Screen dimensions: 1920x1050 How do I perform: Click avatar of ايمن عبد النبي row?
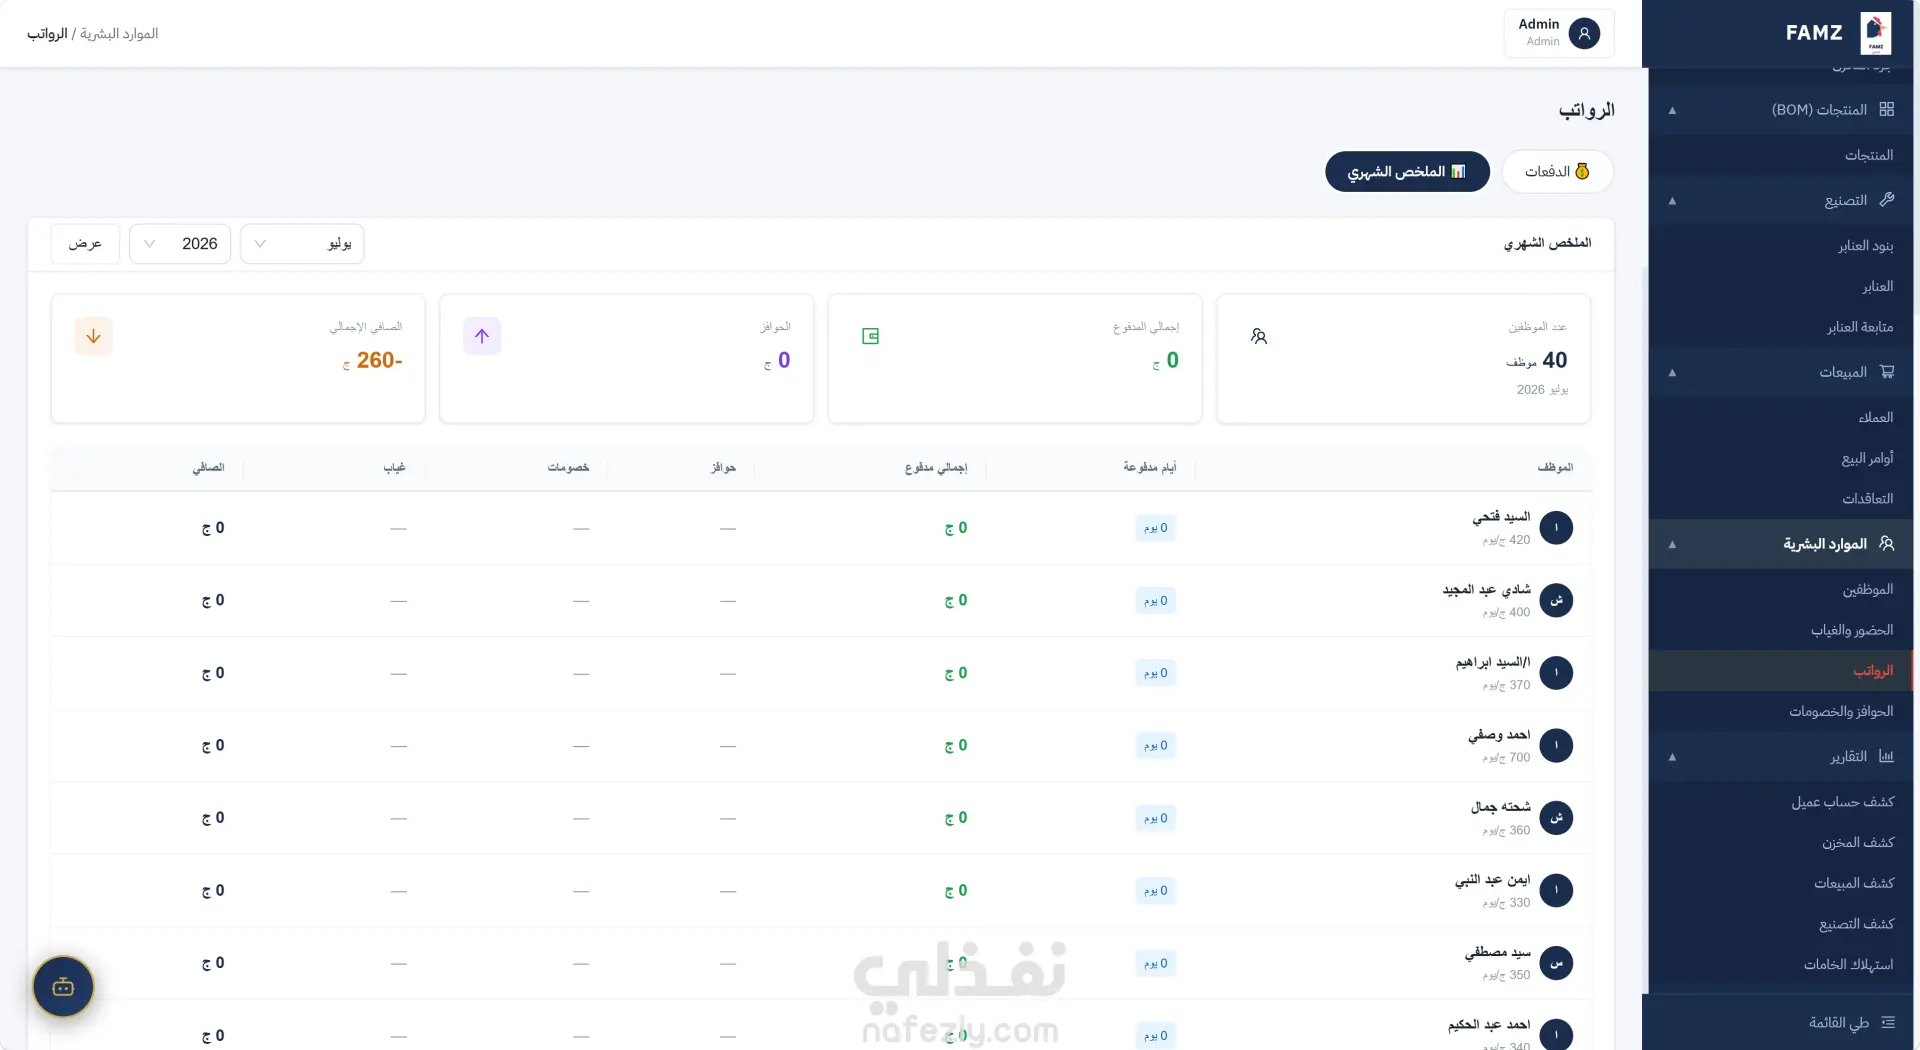pos(1556,890)
